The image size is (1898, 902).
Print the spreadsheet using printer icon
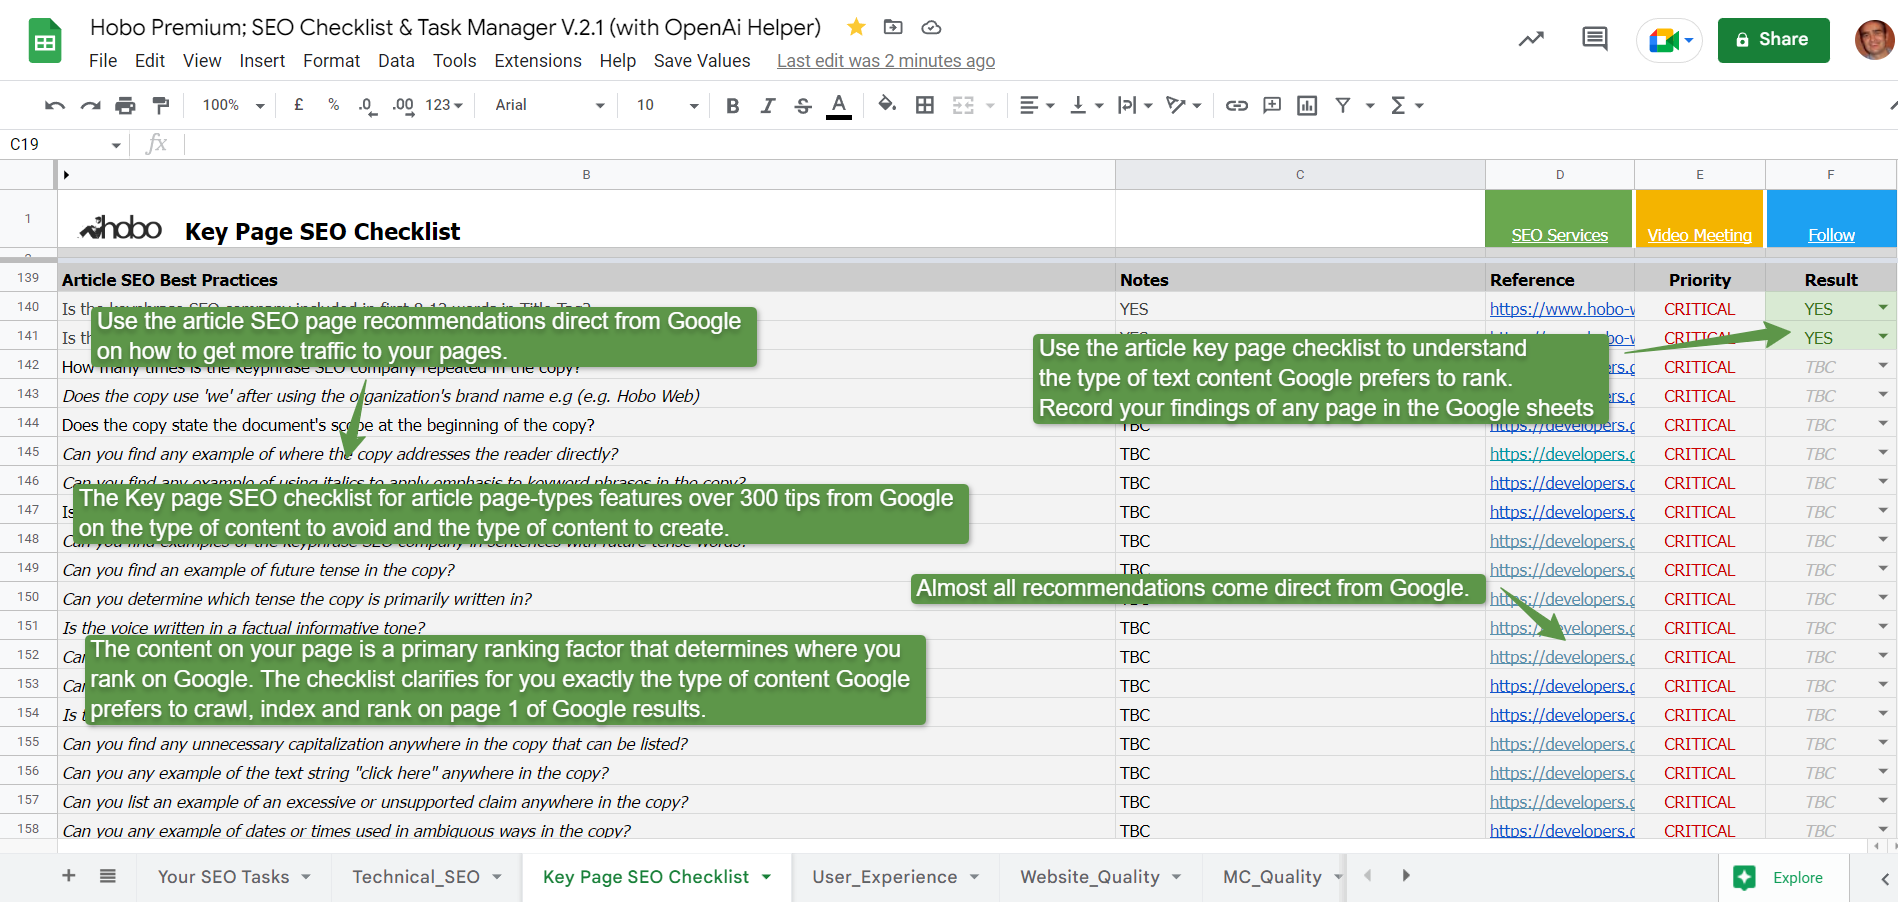tap(125, 105)
